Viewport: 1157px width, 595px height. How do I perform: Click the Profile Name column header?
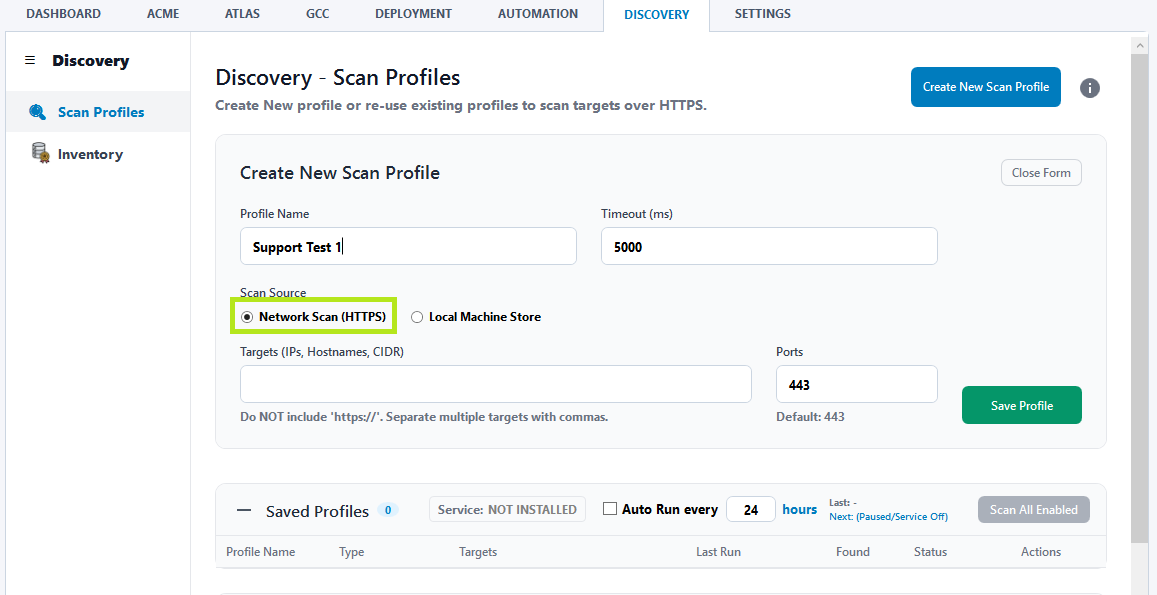[x=260, y=551]
